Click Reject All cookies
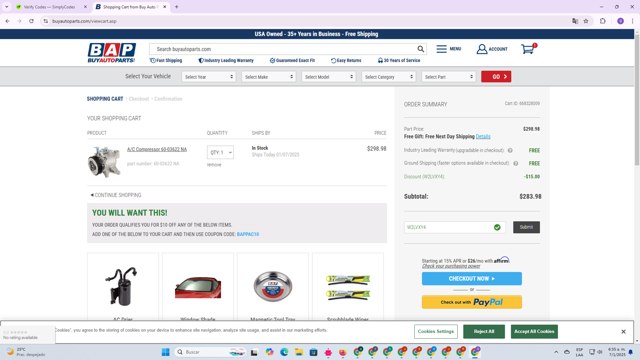Image resolution: width=640 pixels, height=360 pixels. click(x=484, y=331)
